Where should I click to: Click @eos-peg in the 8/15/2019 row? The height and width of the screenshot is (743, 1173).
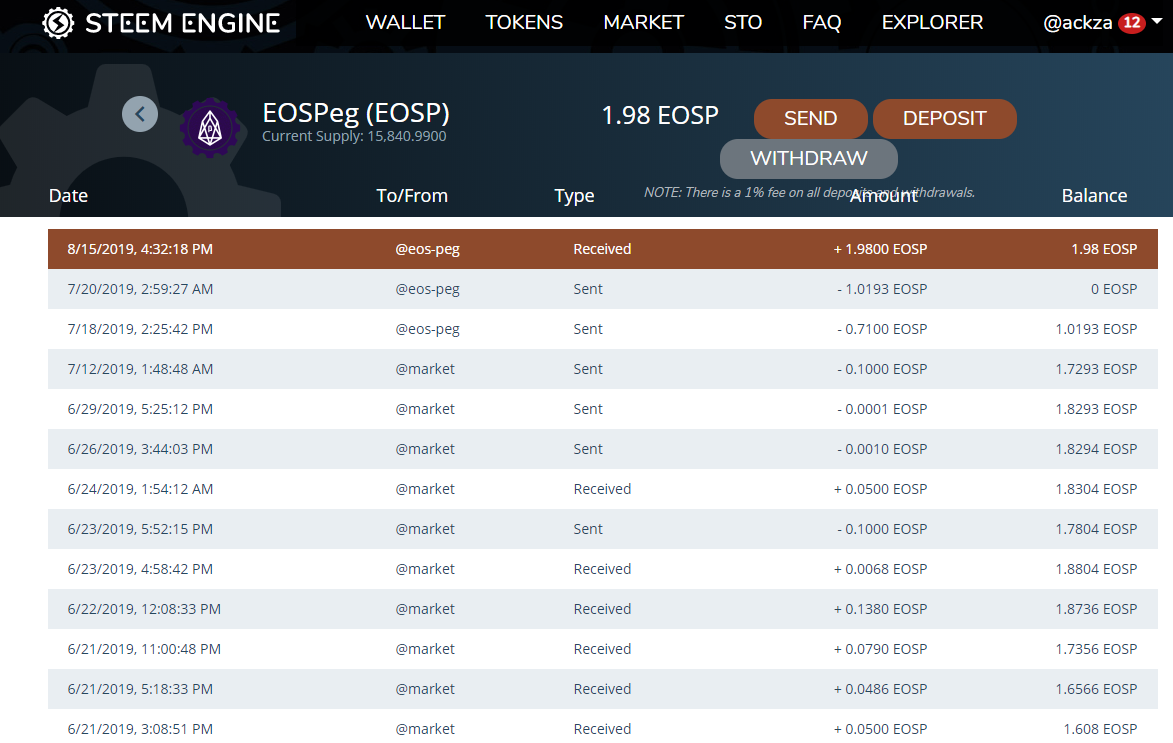tap(427, 249)
